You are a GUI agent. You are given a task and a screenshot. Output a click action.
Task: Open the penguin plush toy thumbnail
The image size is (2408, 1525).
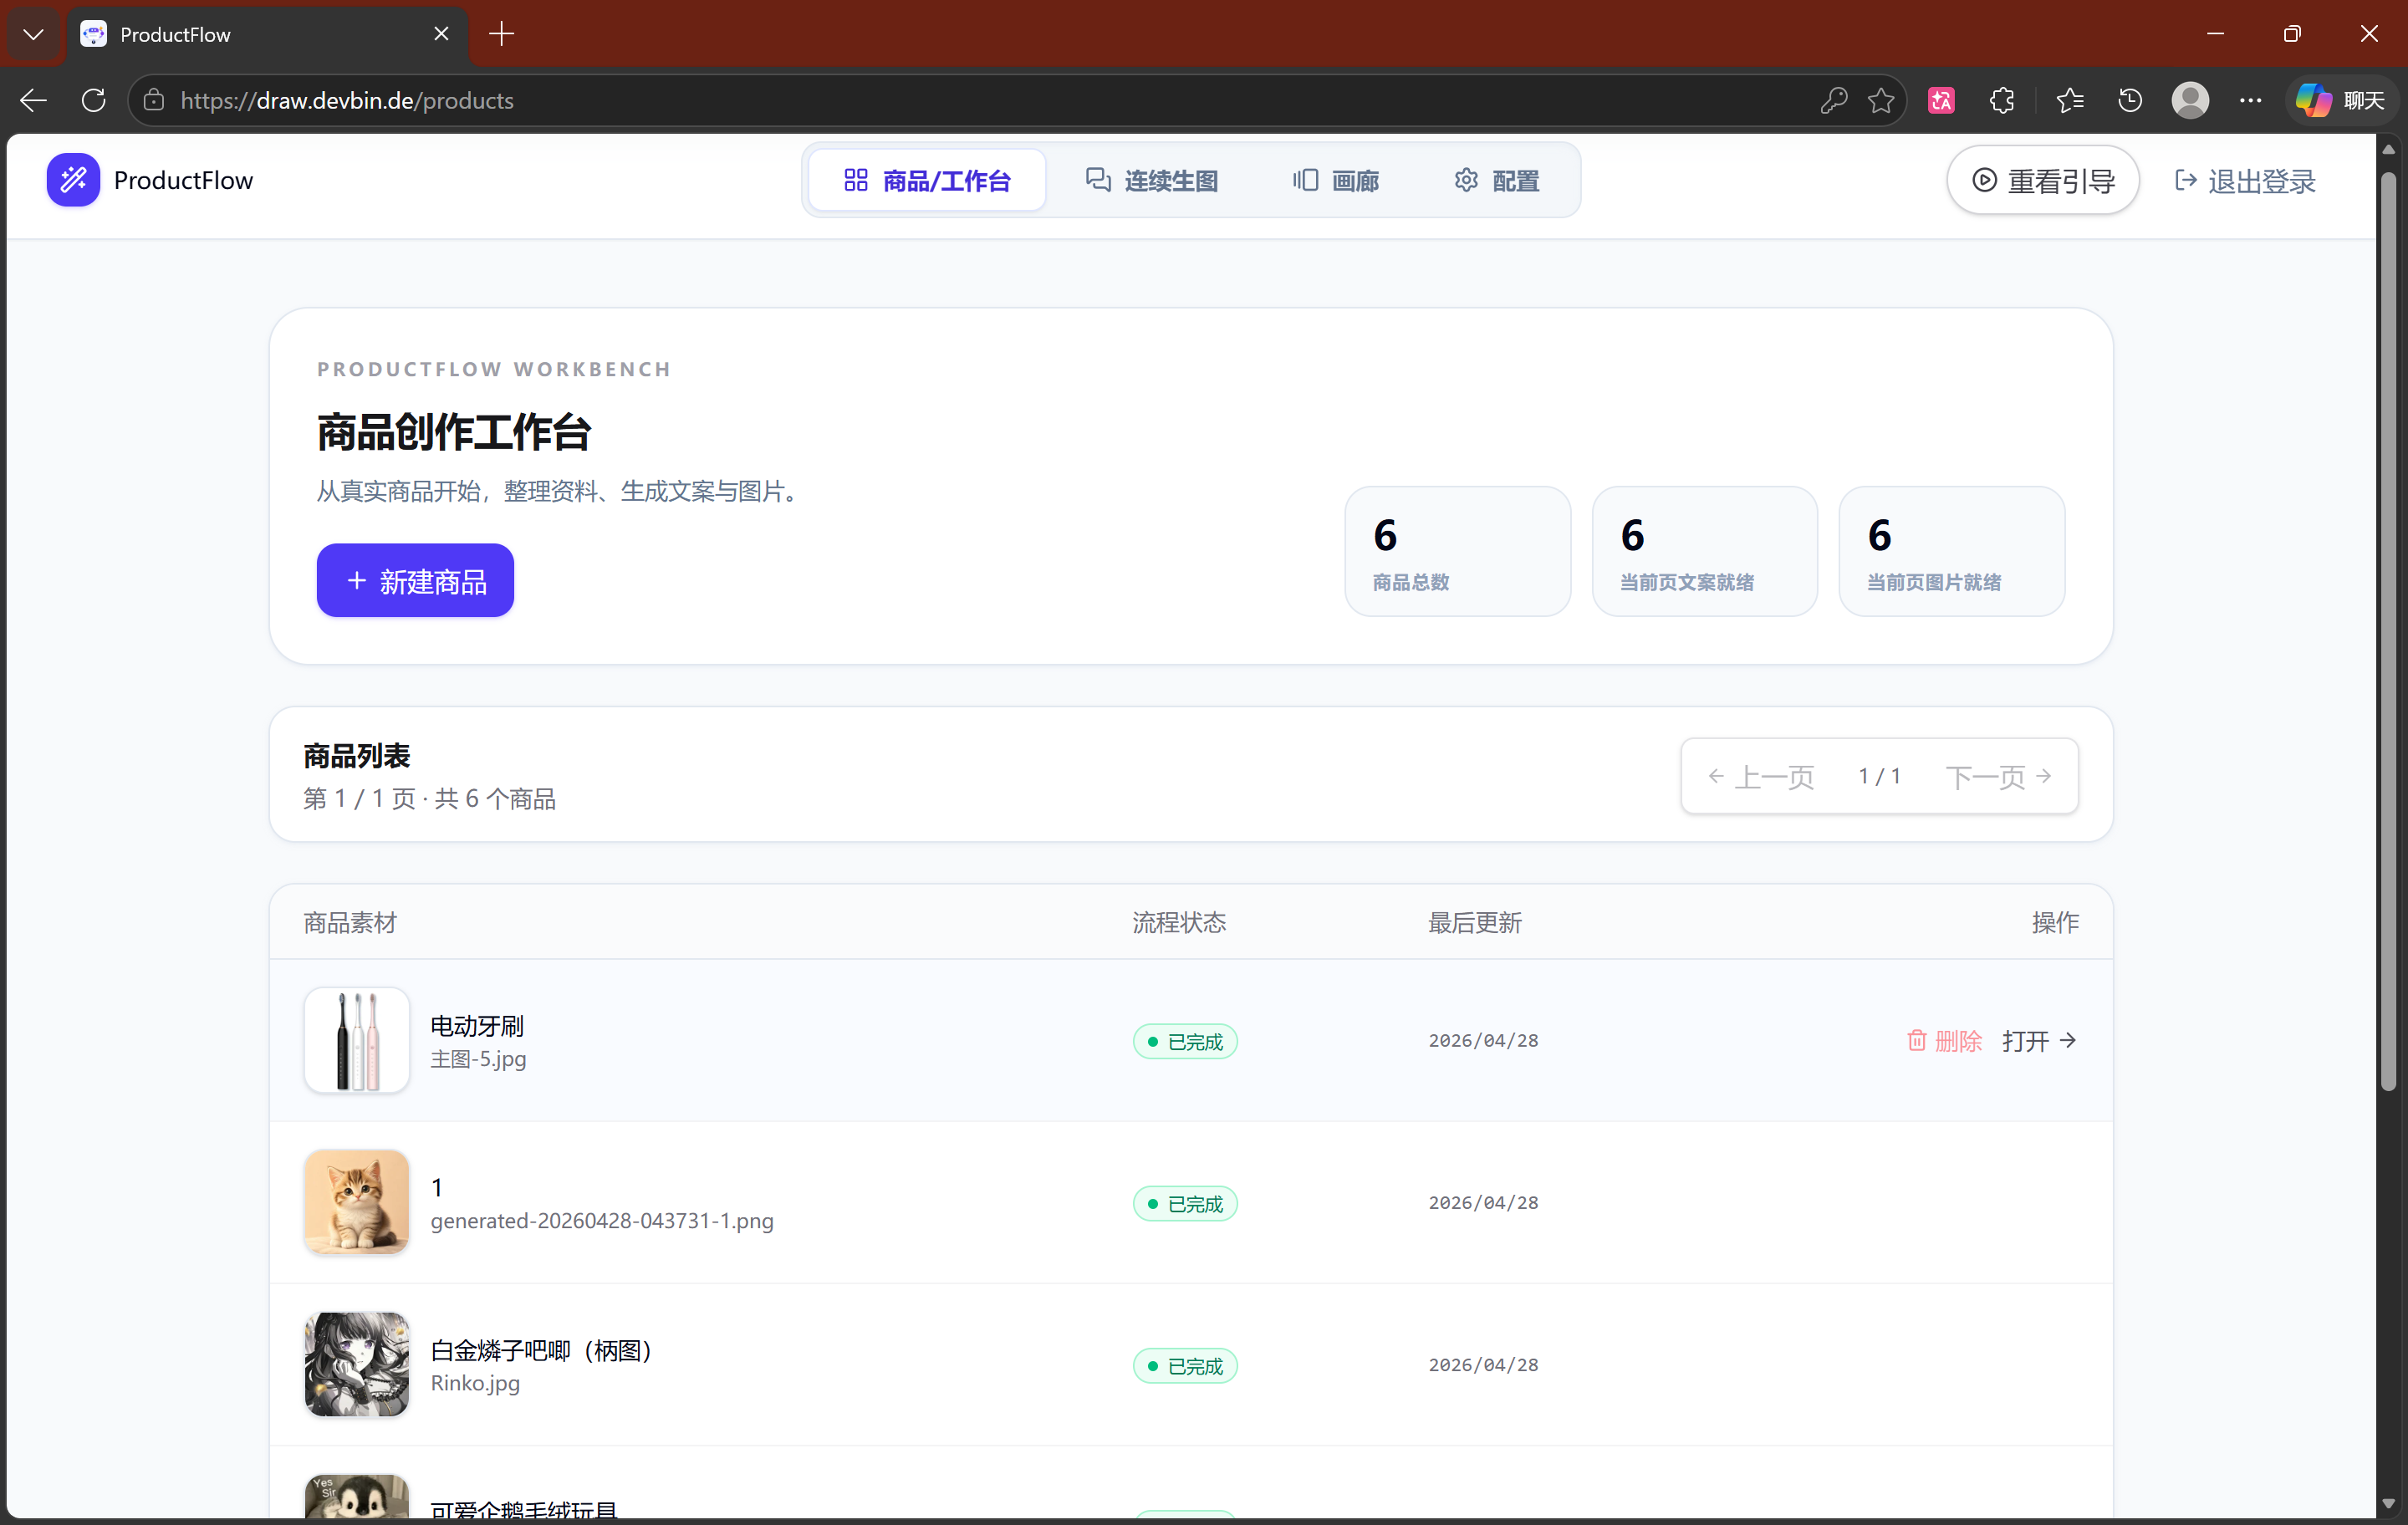tap(357, 1497)
